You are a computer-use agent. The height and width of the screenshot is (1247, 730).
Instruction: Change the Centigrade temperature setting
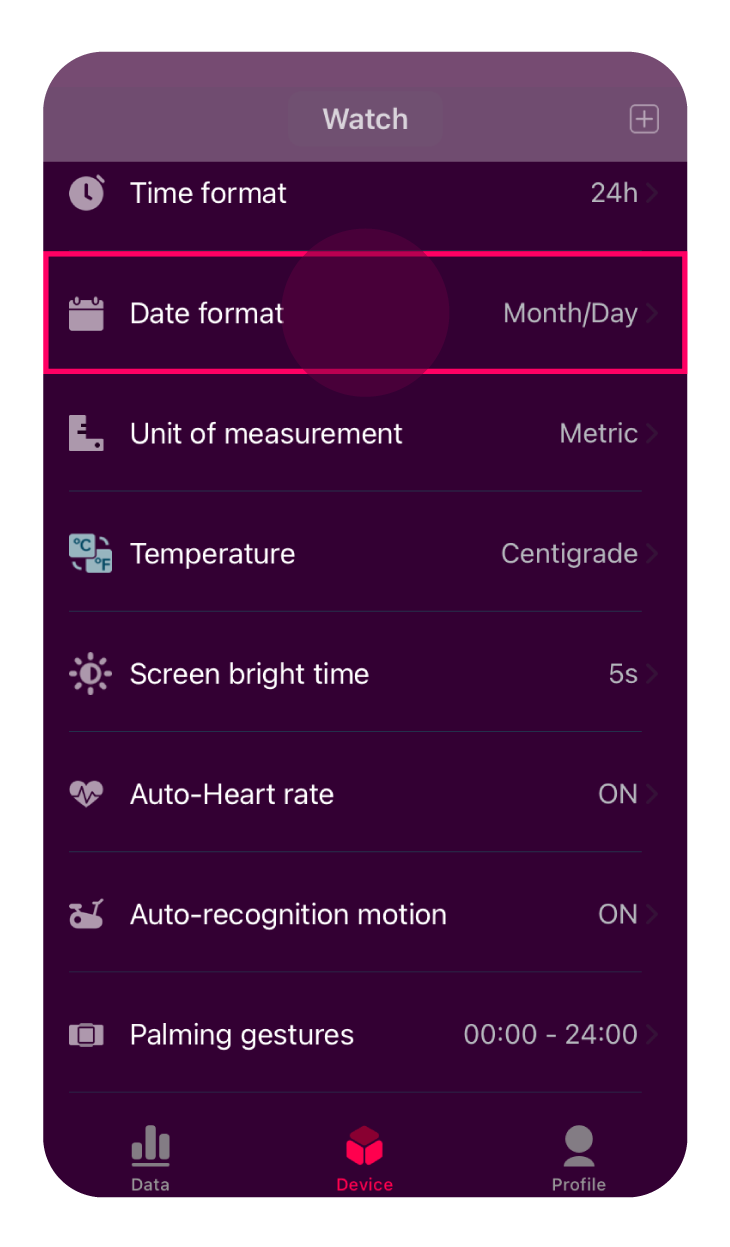(x=569, y=554)
